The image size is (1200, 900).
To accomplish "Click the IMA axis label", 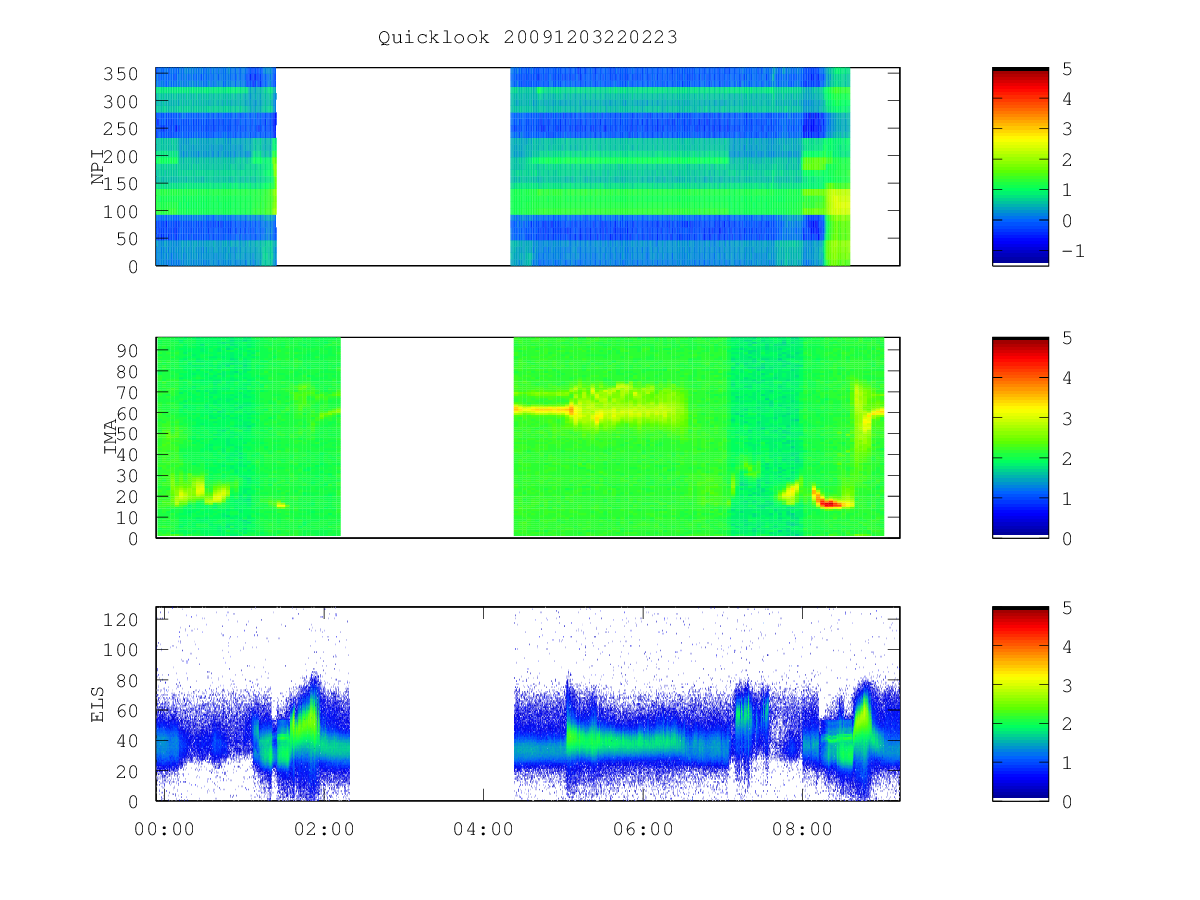I will (x=111, y=438).
